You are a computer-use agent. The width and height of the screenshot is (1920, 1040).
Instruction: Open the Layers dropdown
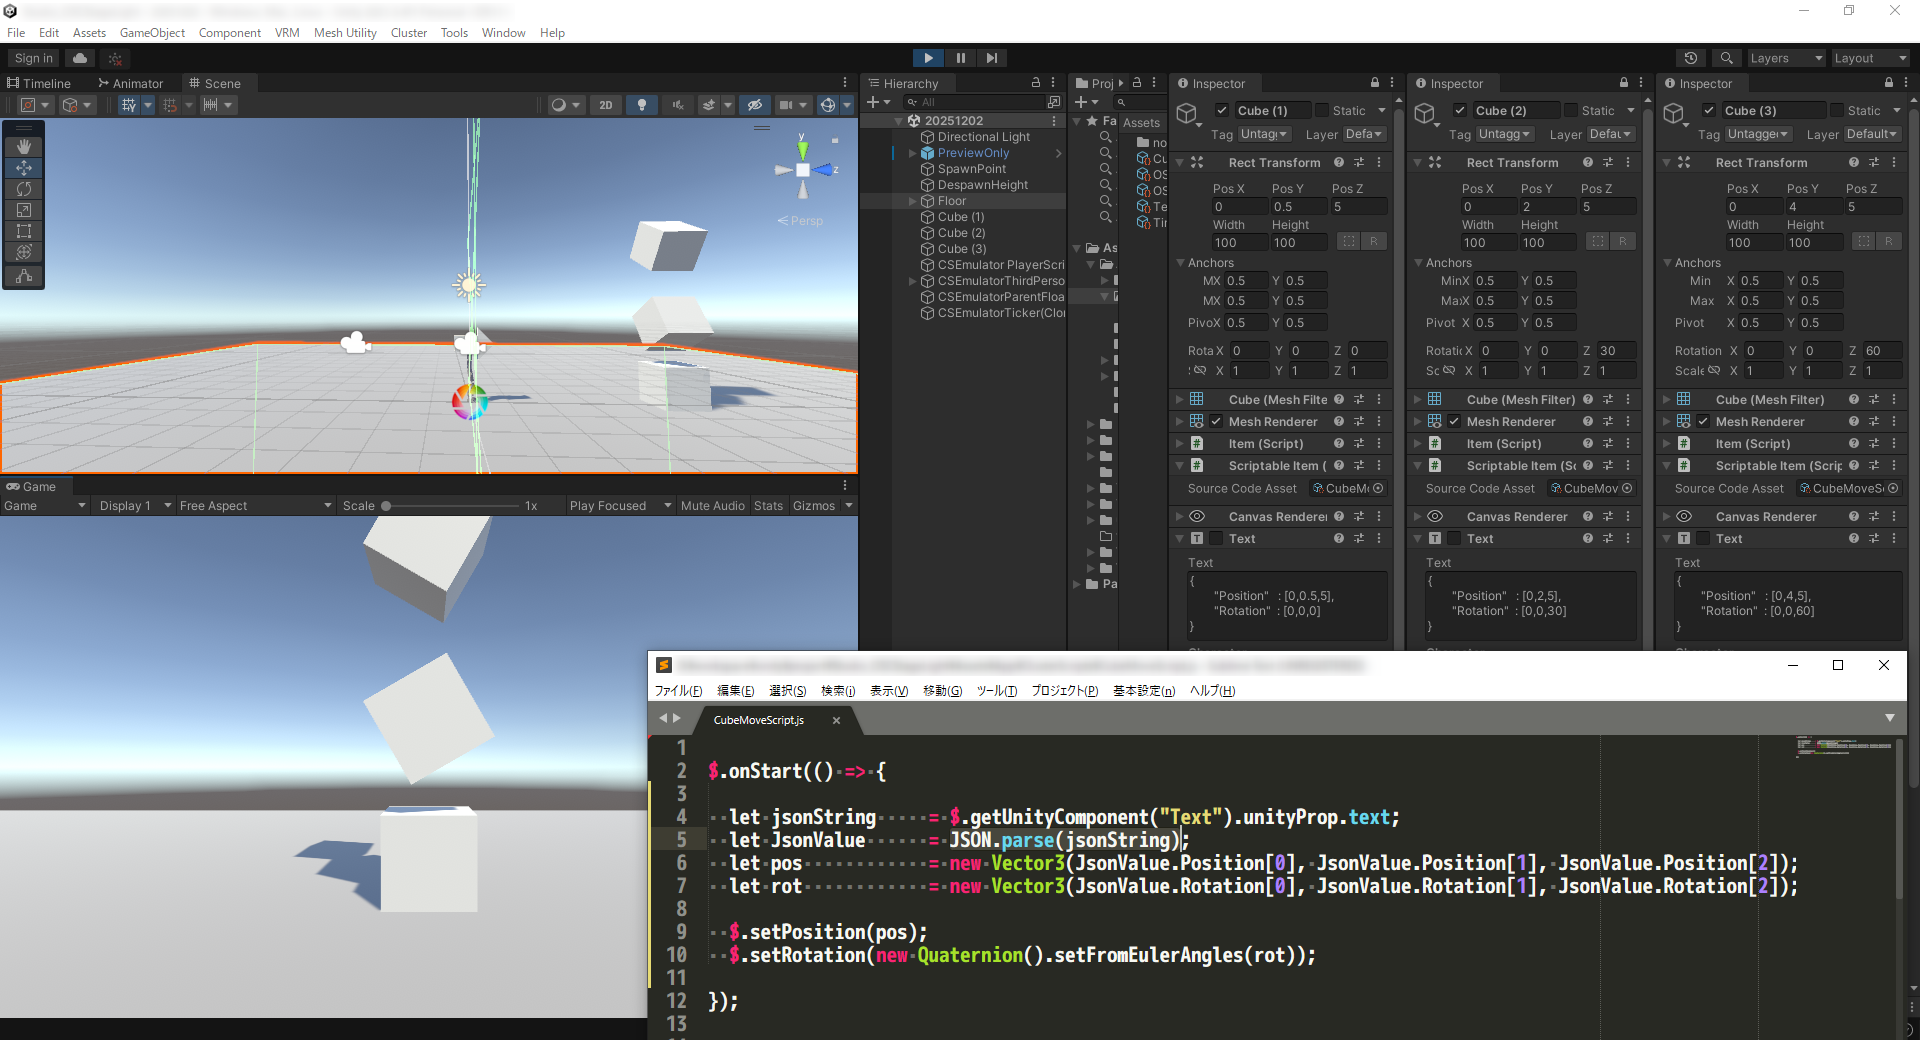pyautogui.click(x=1787, y=58)
